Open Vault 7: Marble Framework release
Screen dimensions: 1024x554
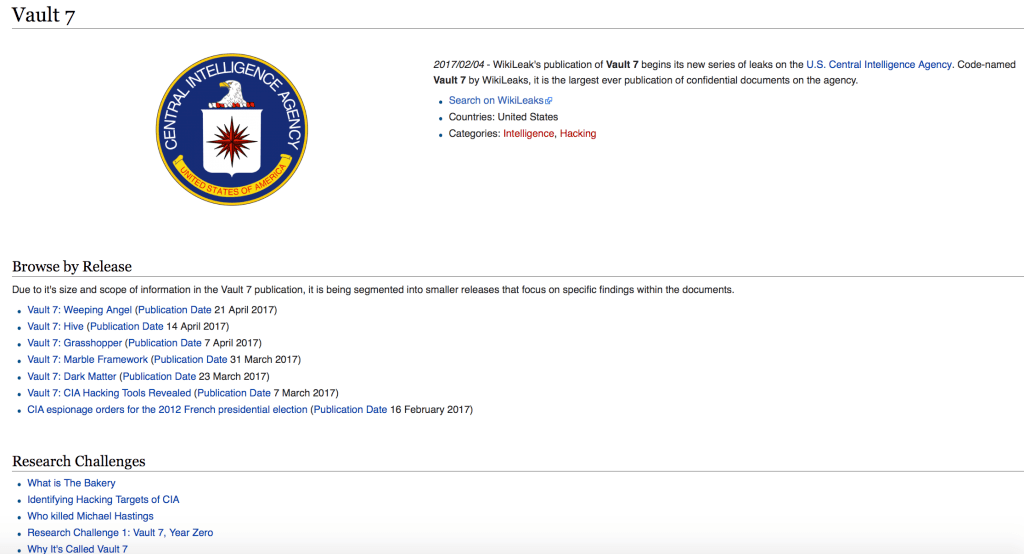(87, 359)
